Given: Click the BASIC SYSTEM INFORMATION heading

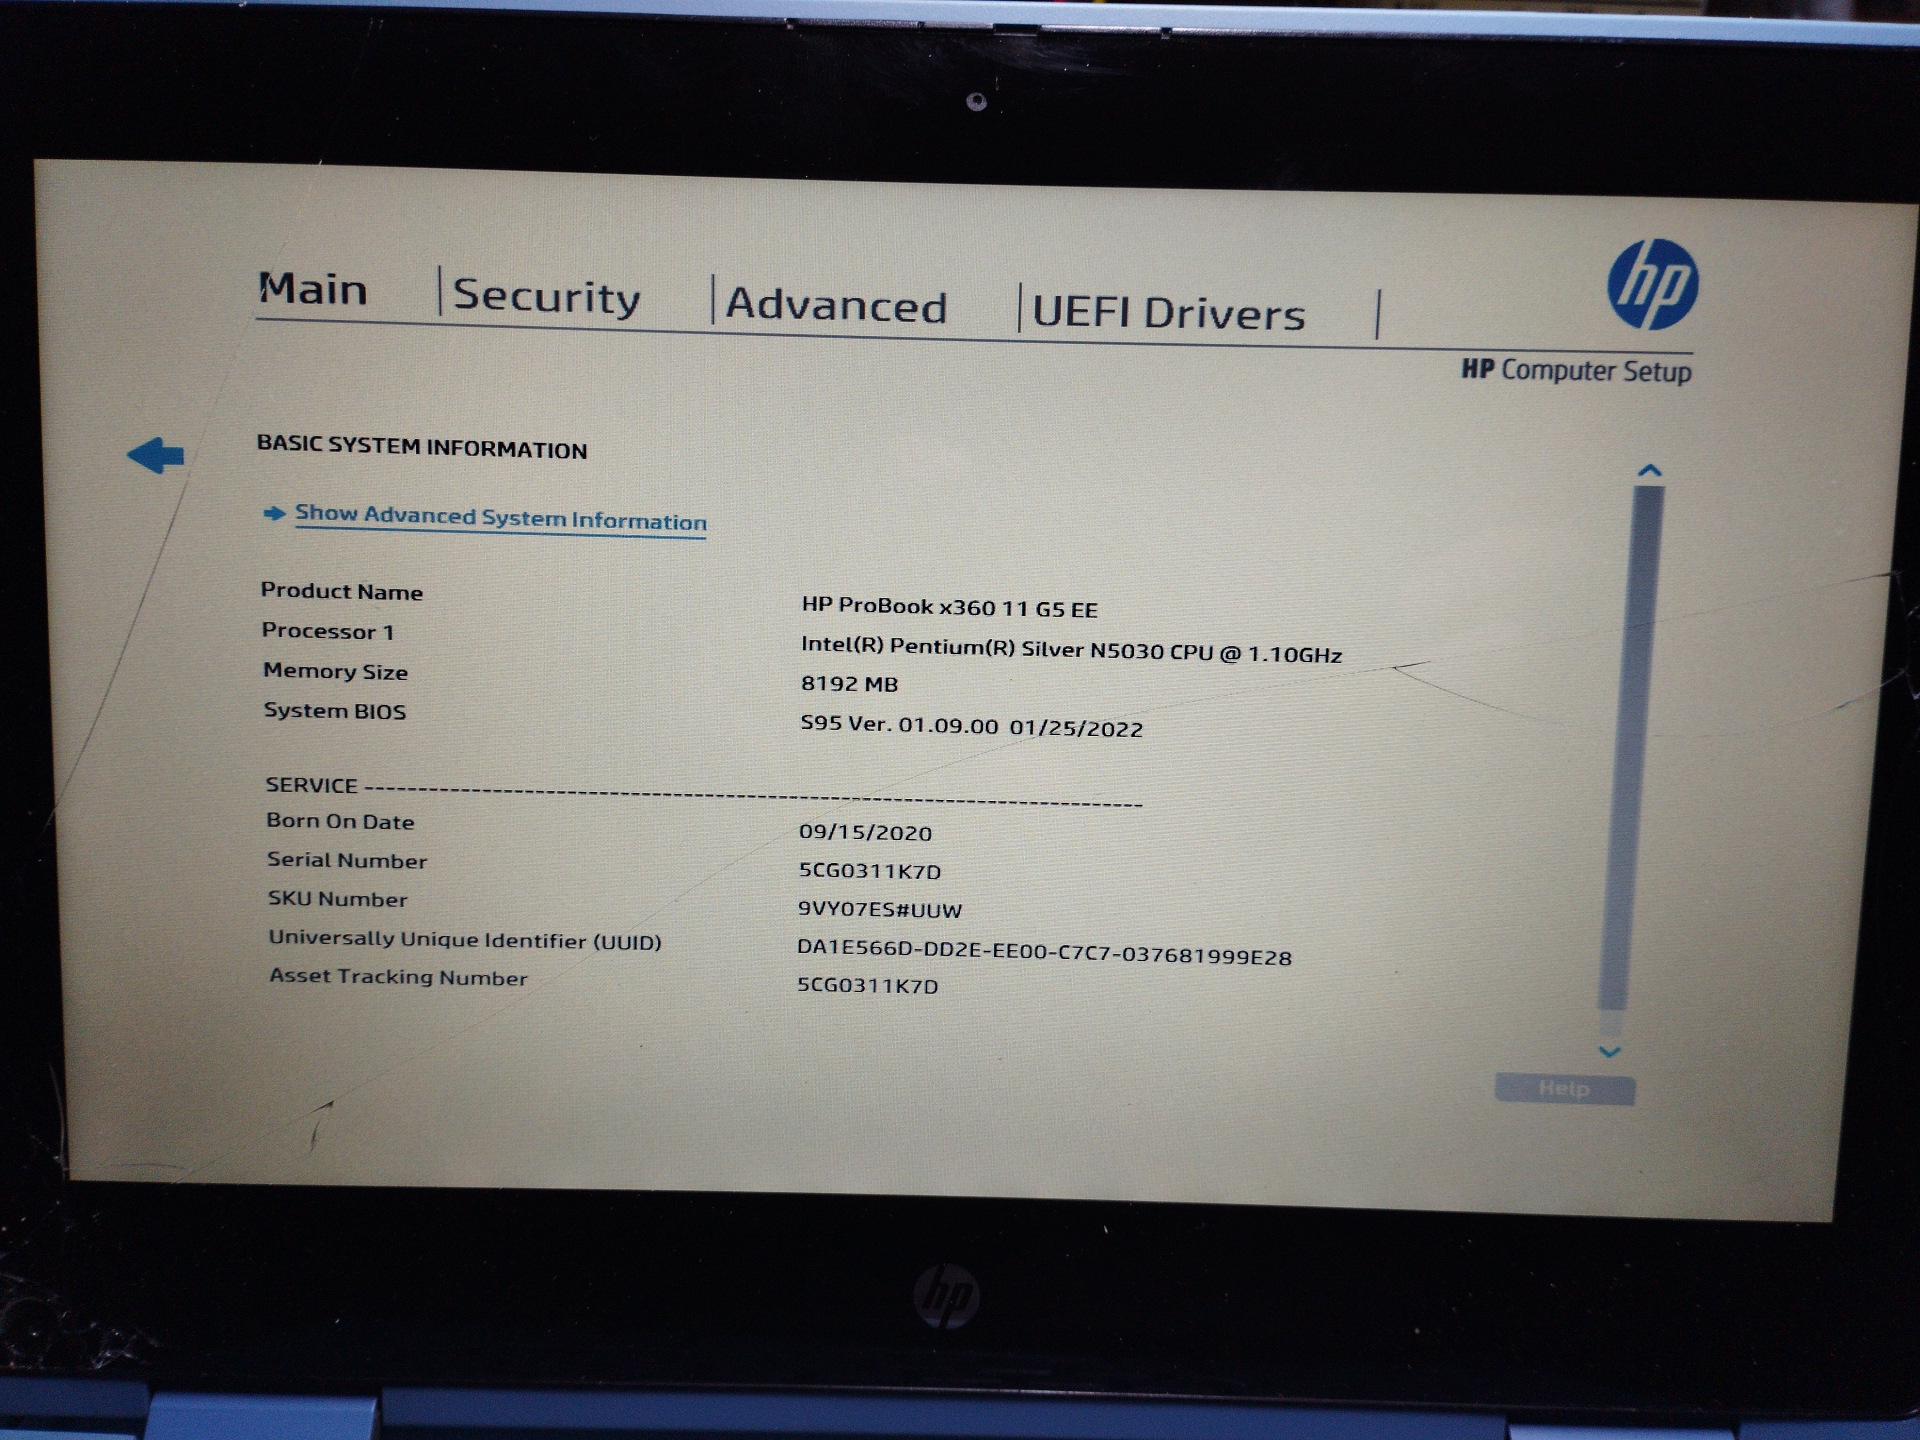Looking at the screenshot, I should [422, 447].
